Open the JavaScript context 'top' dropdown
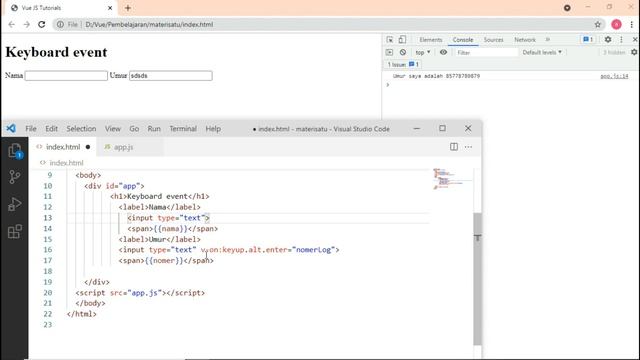This screenshot has width=640, height=360. point(422,52)
